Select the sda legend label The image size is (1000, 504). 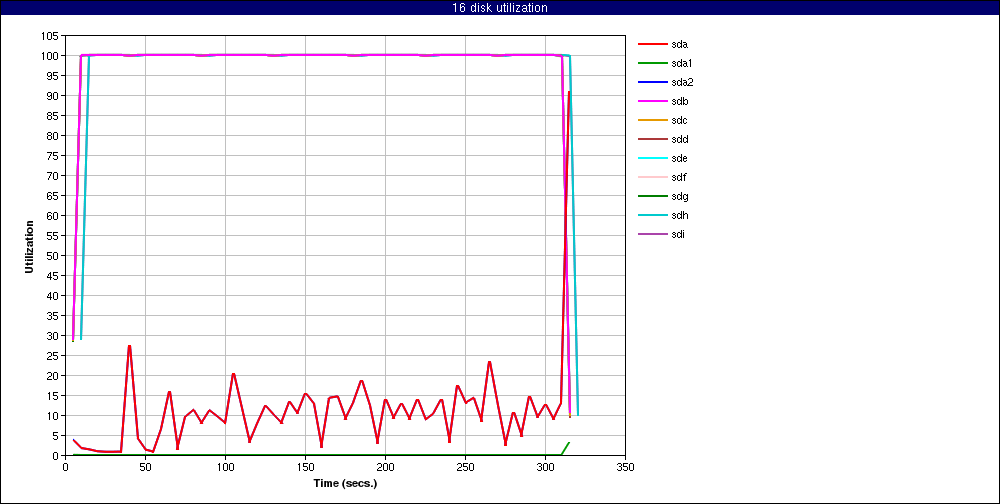pyautogui.click(x=679, y=45)
